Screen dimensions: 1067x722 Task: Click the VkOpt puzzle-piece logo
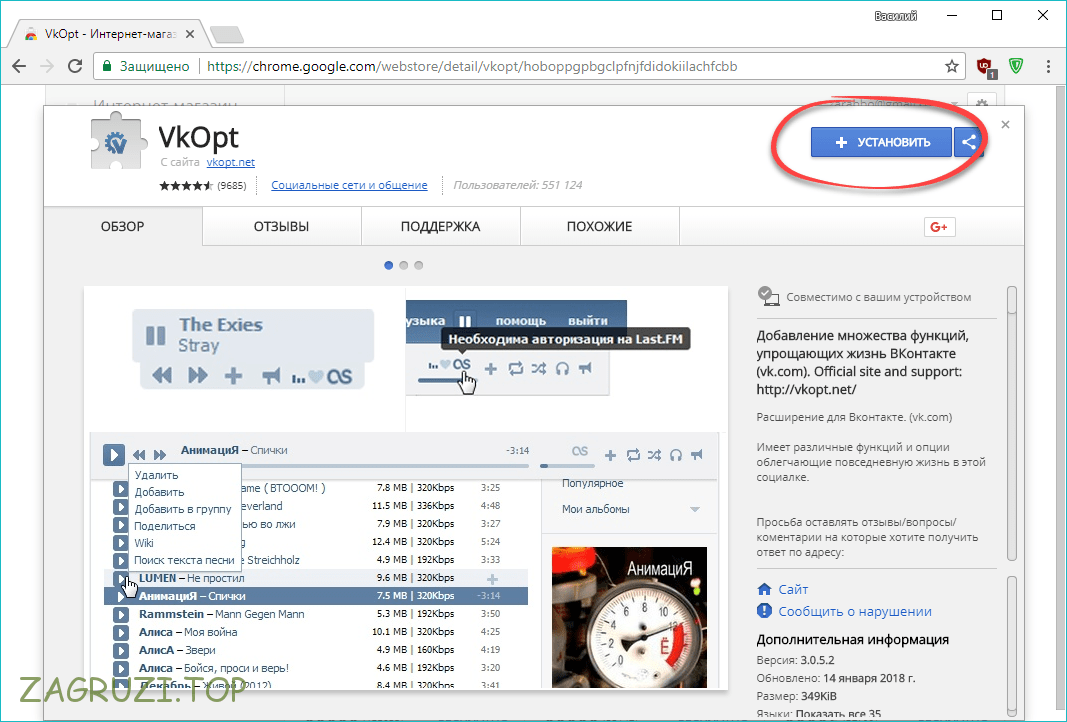click(x=117, y=141)
